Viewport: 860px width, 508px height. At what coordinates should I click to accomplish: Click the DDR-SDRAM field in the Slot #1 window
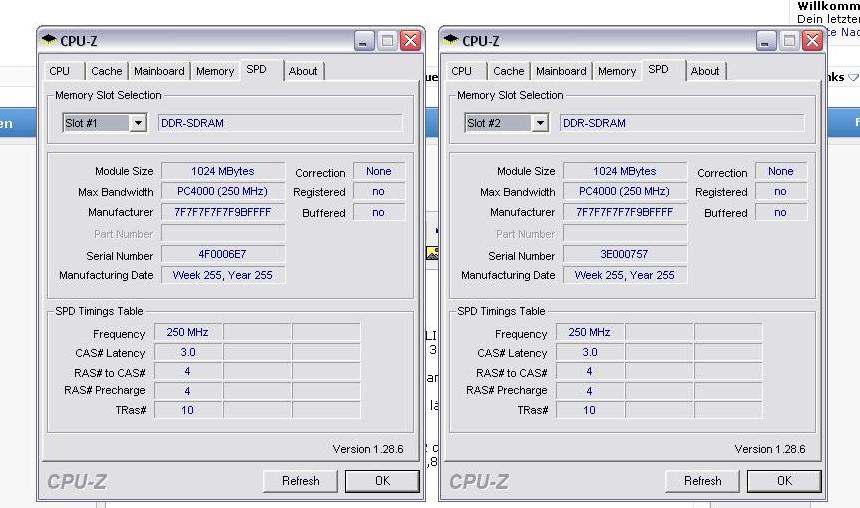coord(280,123)
